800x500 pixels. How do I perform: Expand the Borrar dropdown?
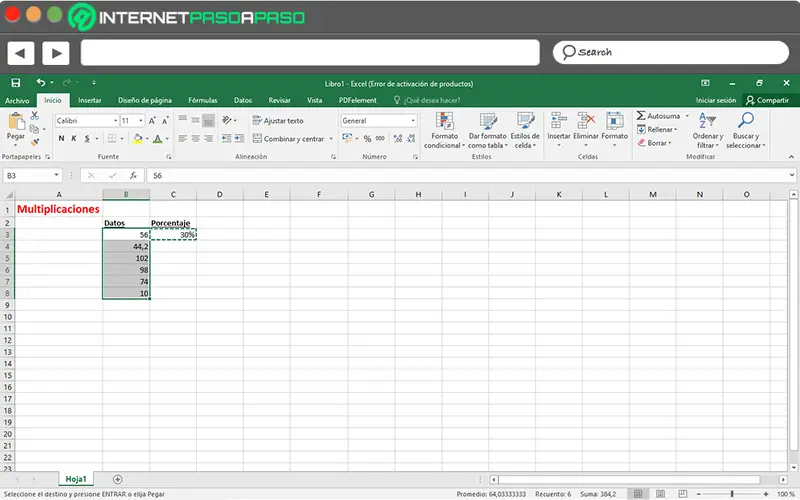[x=670, y=143]
